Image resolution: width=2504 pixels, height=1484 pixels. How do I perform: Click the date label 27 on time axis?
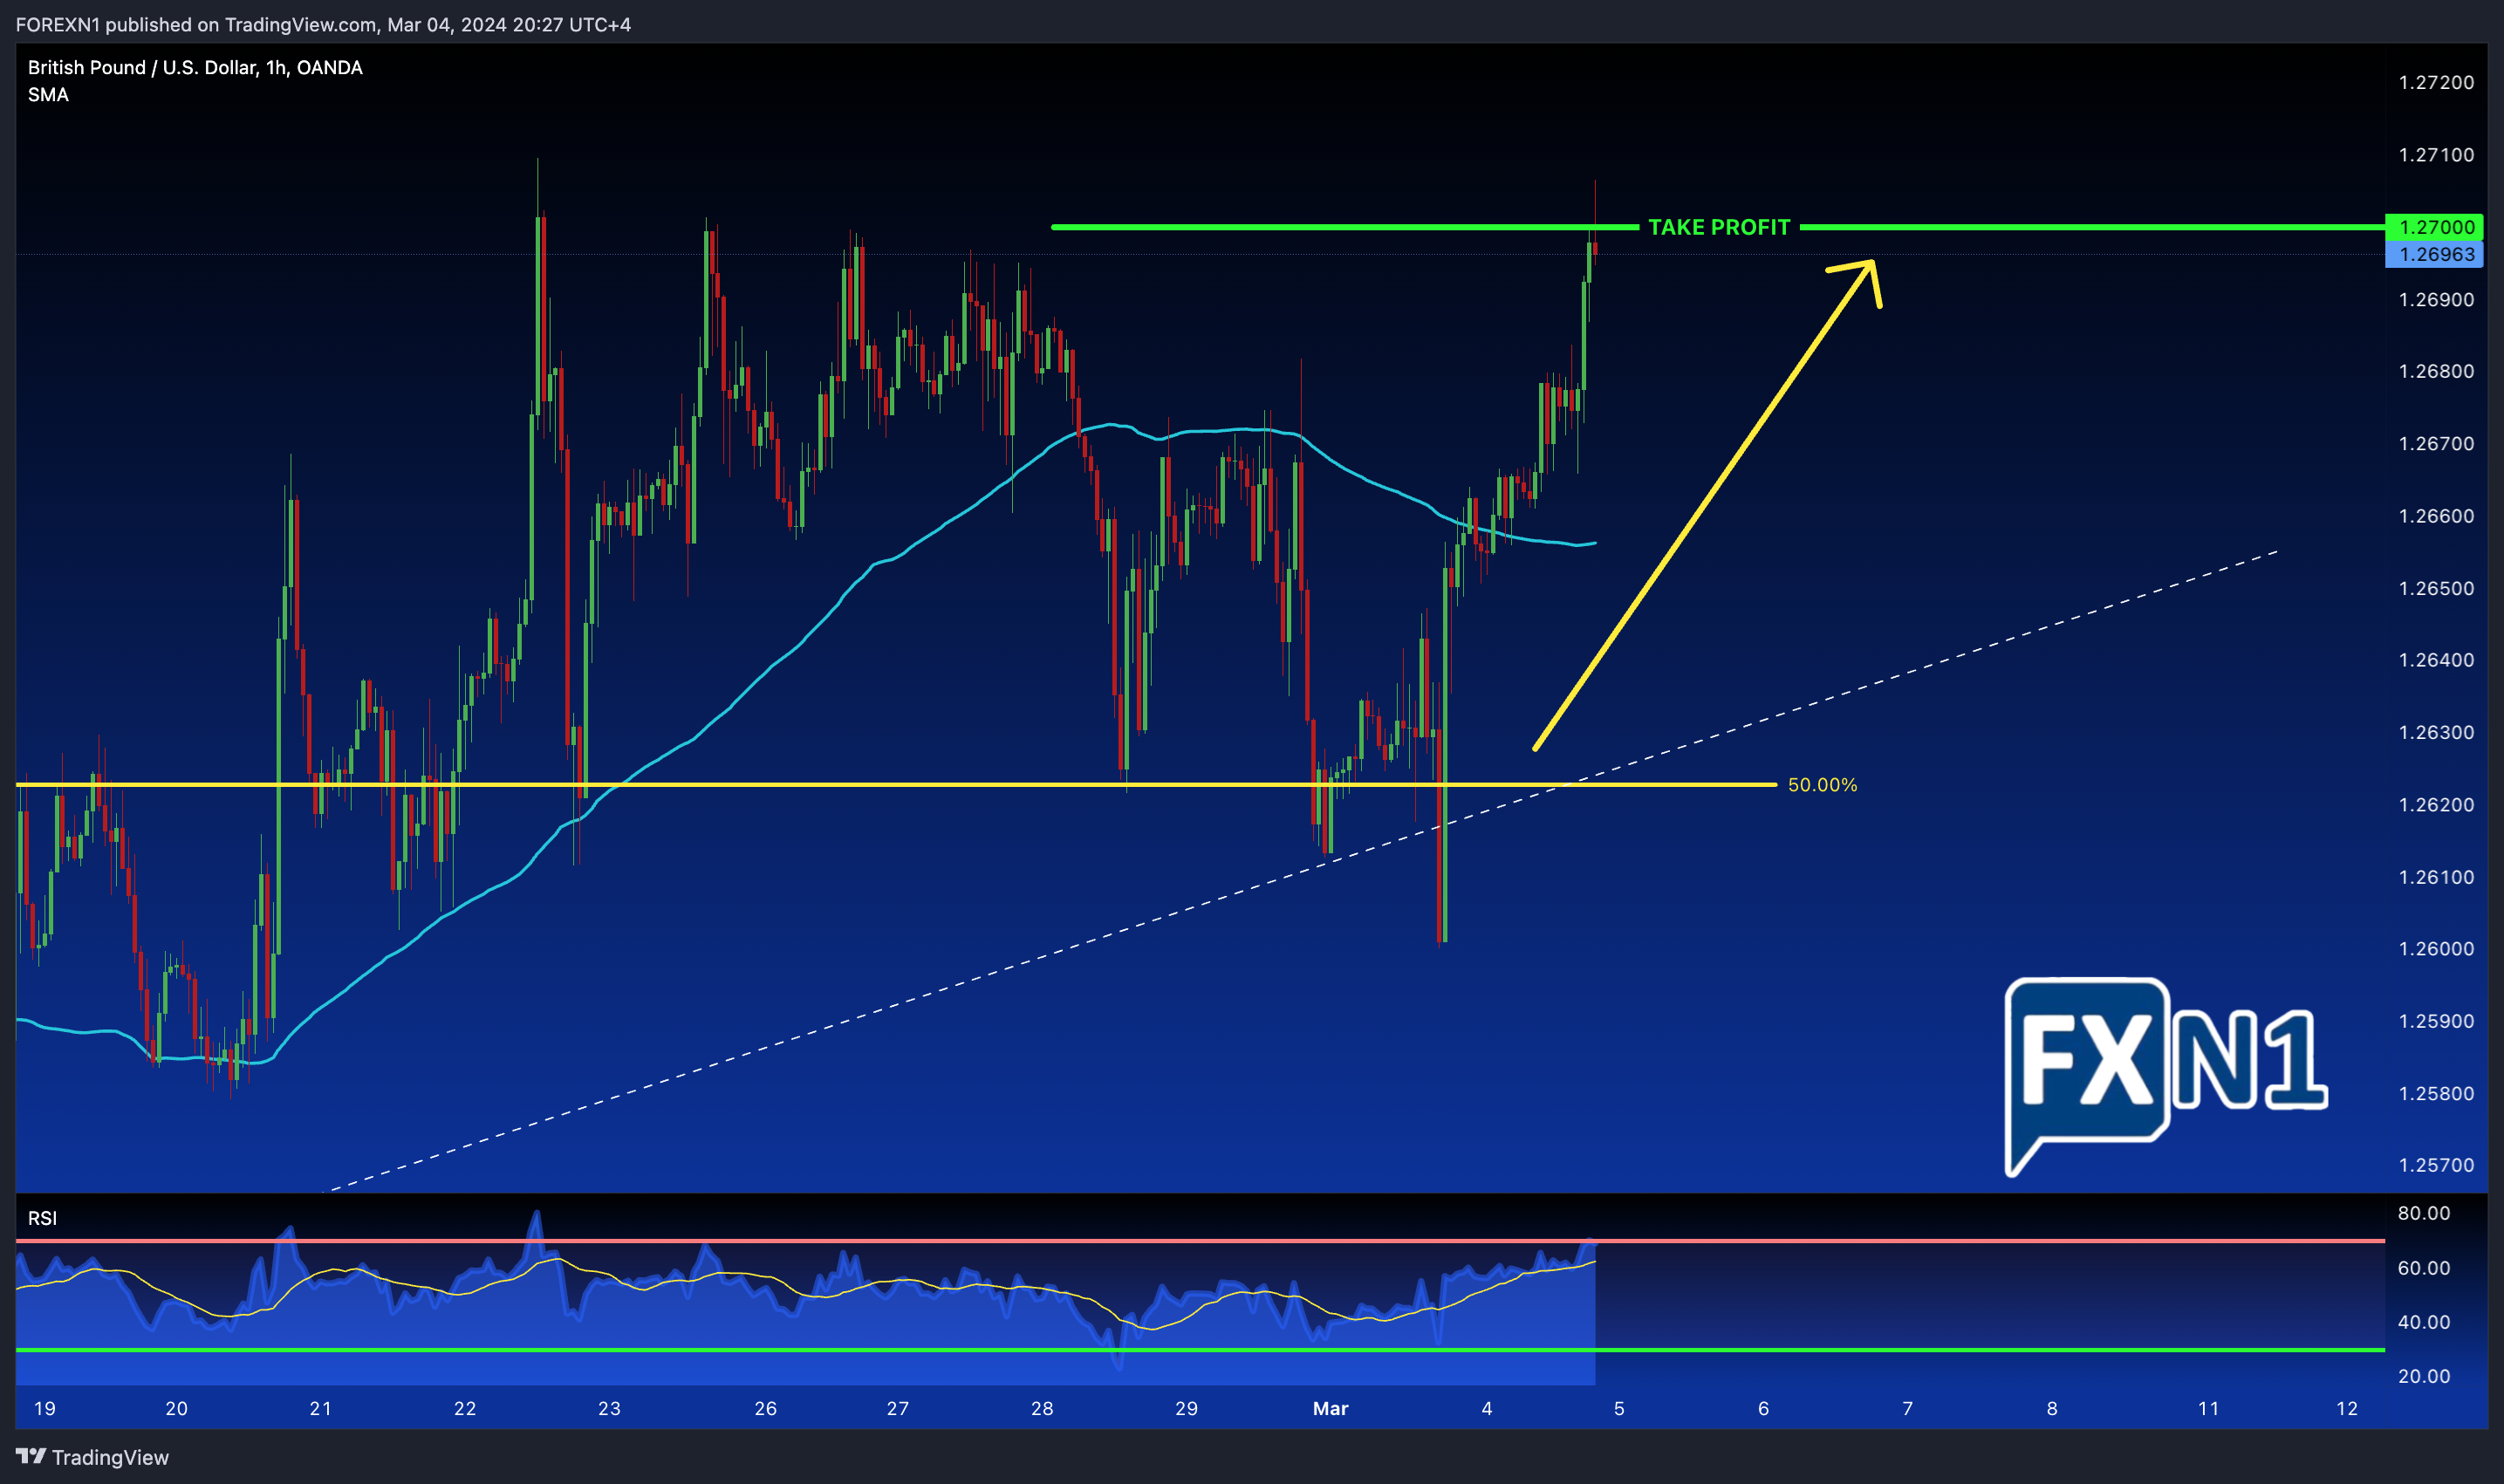(x=897, y=1408)
